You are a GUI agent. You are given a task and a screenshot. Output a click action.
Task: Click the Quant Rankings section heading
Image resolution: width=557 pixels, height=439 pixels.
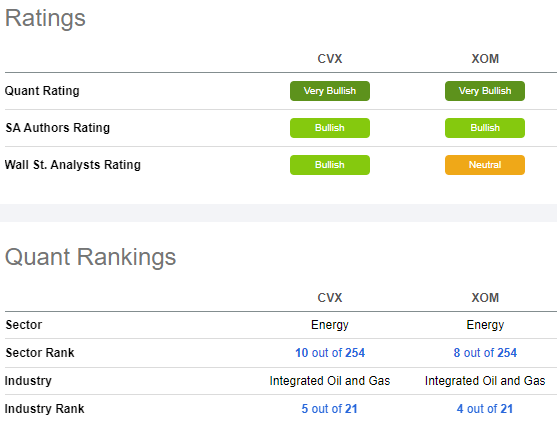pos(91,257)
